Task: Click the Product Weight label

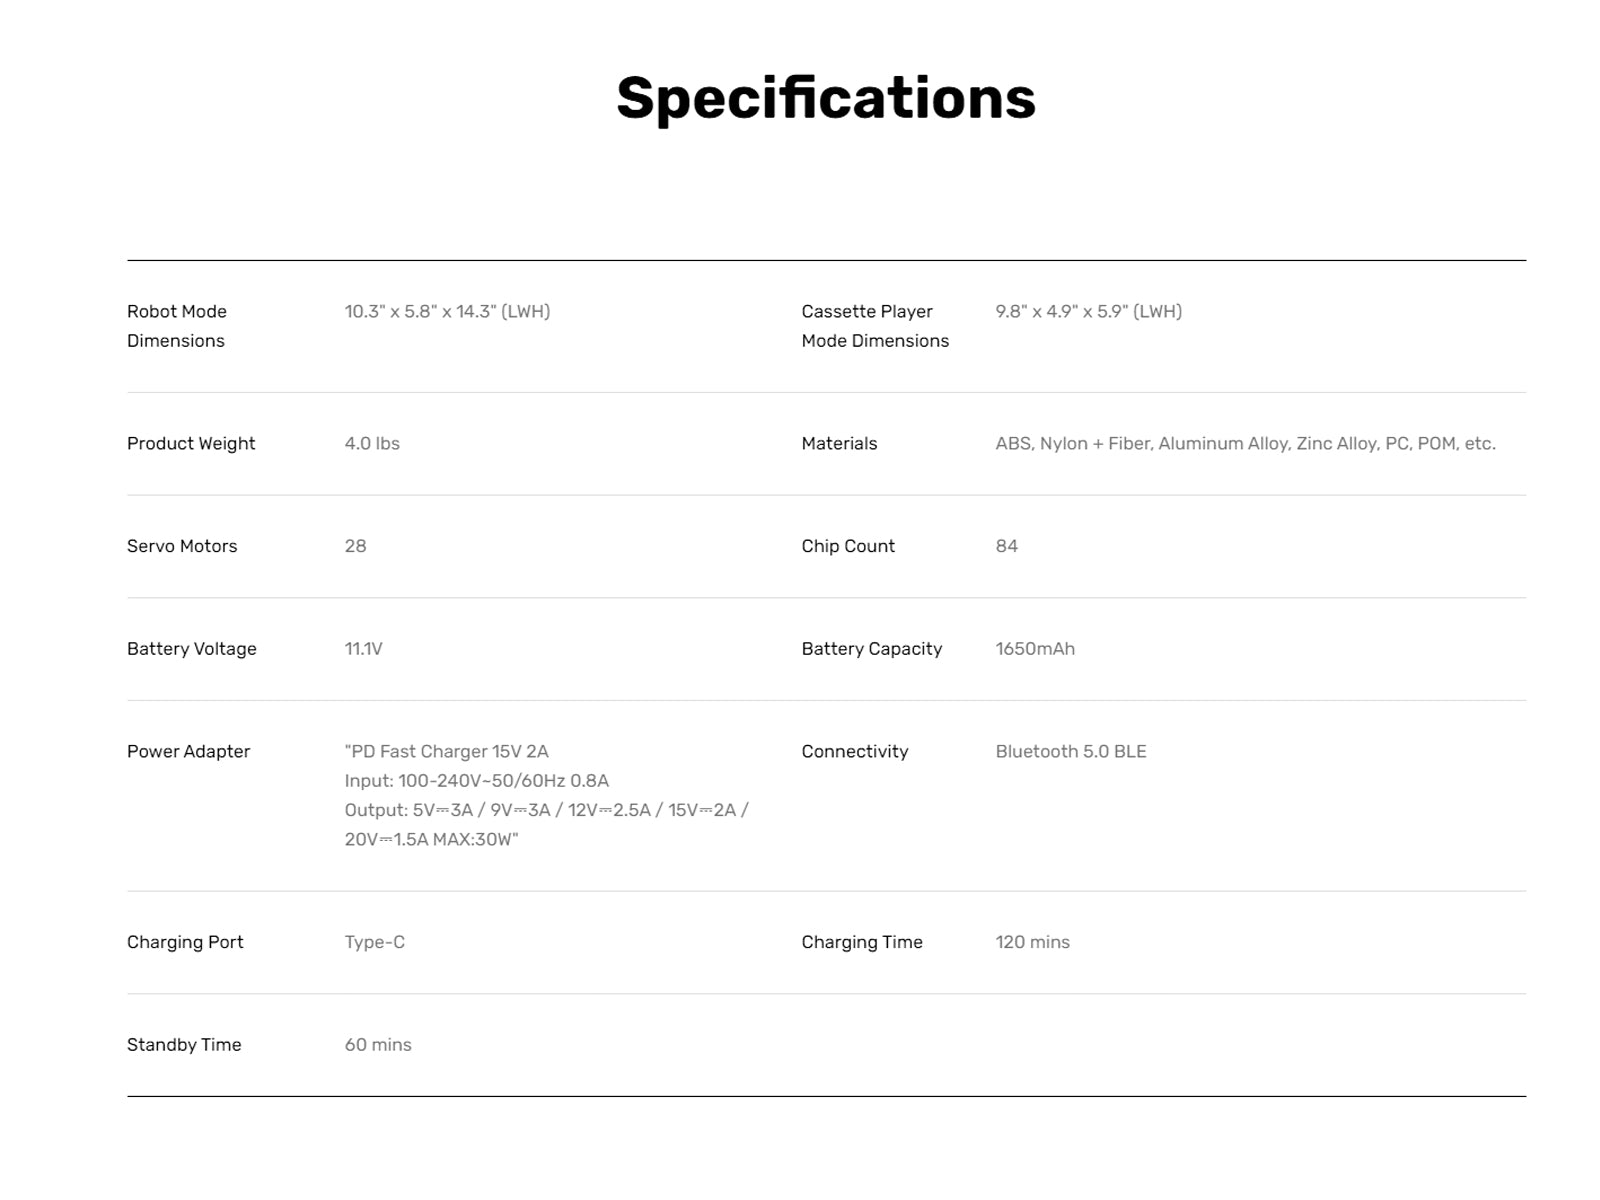Action: [x=191, y=443]
